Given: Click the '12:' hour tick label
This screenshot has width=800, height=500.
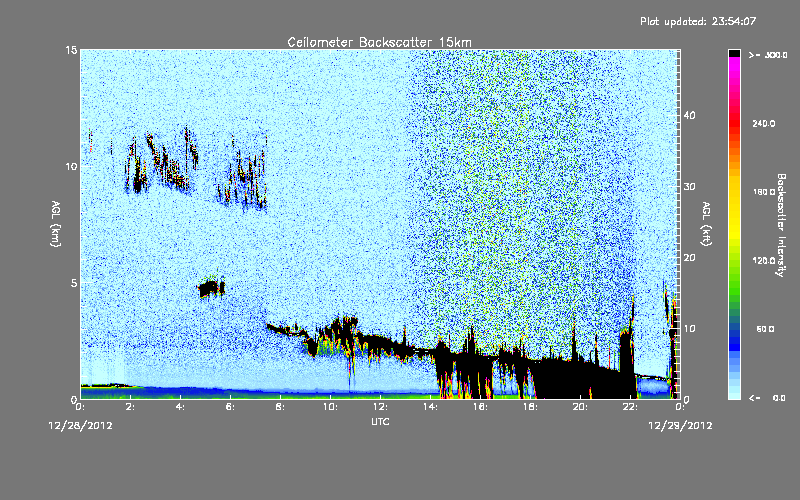Looking at the screenshot, I should (x=380, y=407).
